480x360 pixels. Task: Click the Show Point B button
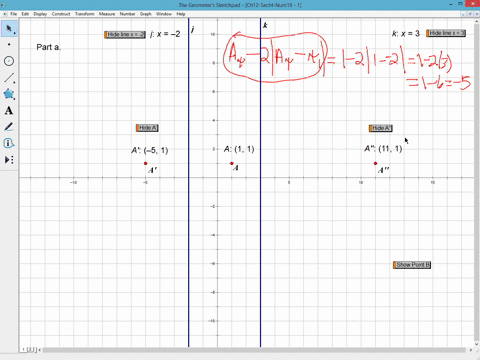[412, 265]
